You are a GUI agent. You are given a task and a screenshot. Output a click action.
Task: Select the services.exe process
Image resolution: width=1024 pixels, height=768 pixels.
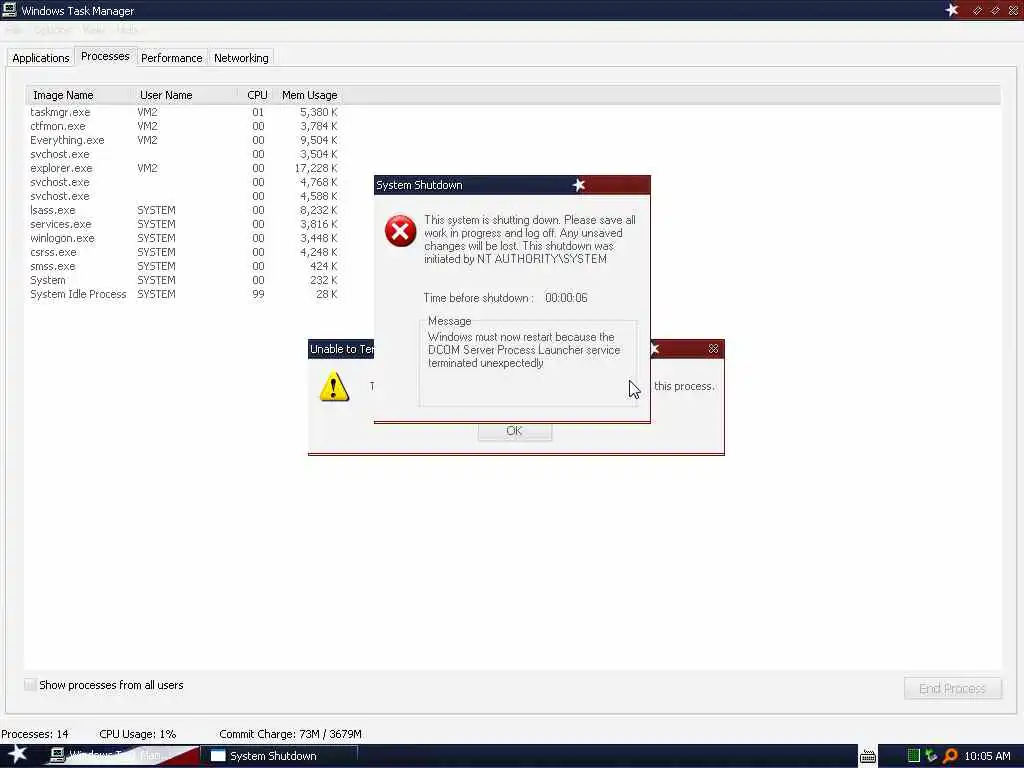184,224
